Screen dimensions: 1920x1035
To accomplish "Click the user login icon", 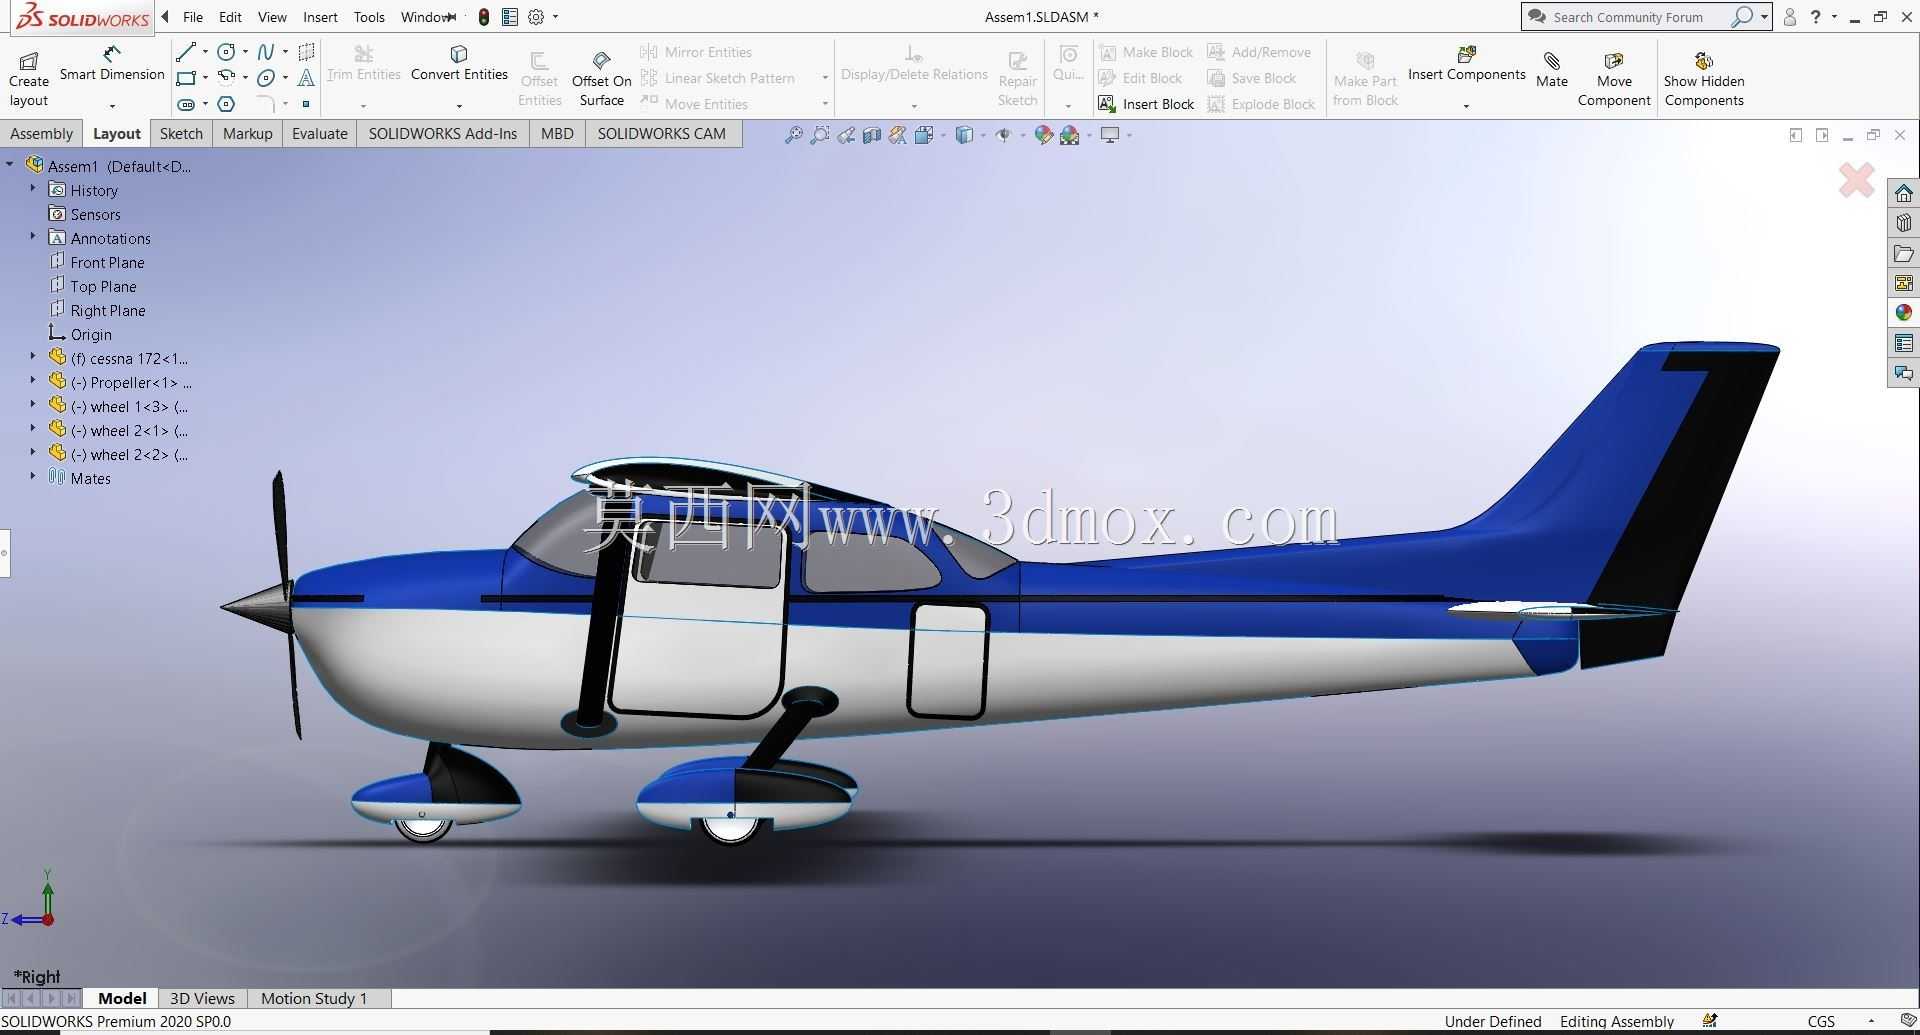I will (x=1790, y=17).
